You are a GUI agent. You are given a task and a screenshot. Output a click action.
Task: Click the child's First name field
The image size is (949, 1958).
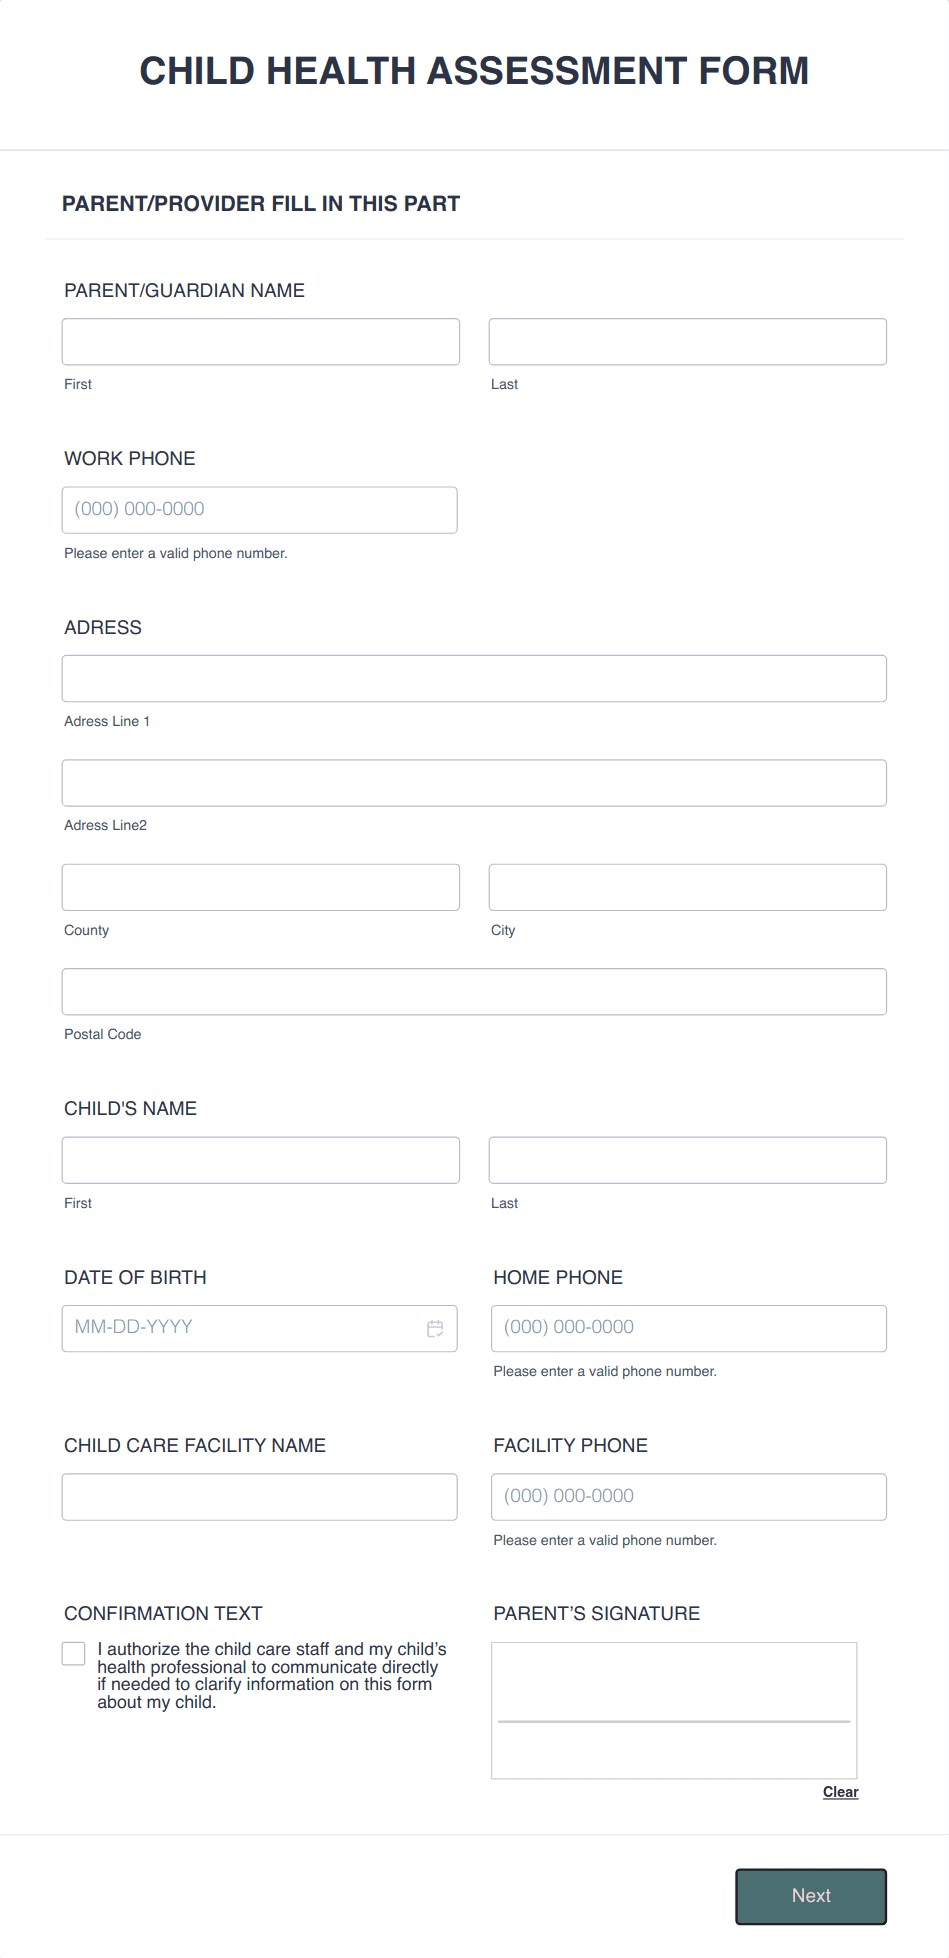[x=260, y=1159]
